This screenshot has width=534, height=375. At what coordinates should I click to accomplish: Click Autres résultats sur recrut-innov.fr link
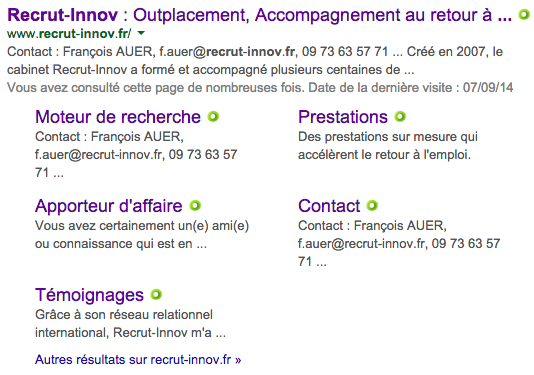(x=138, y=360)
